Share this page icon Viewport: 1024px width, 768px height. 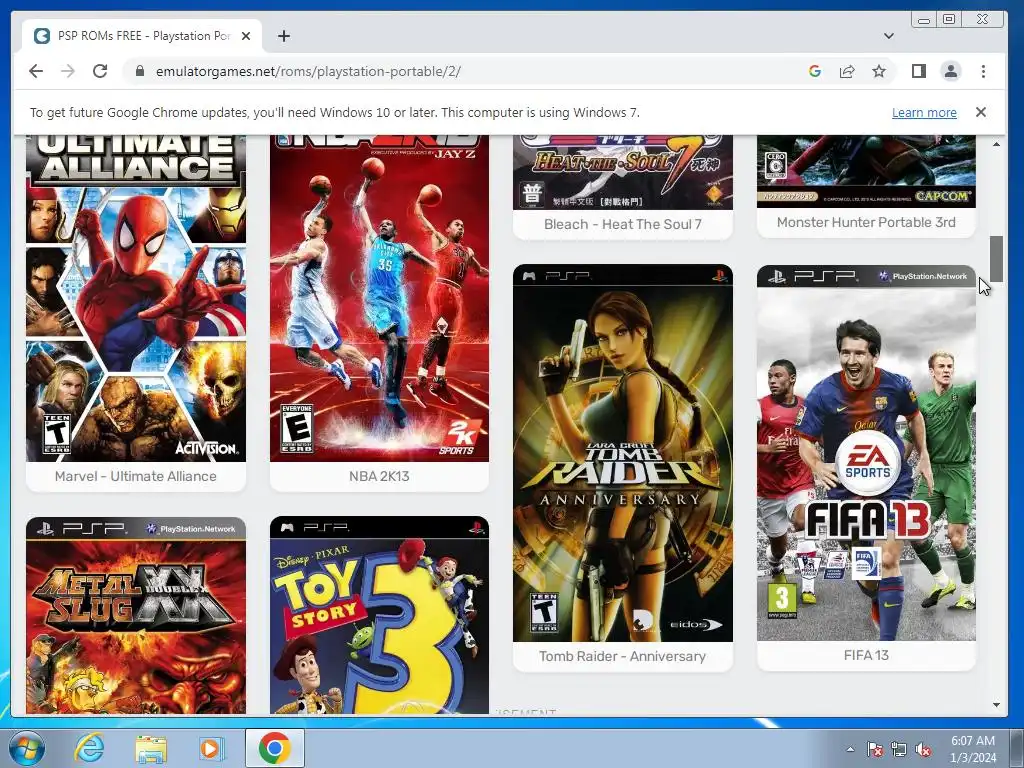(x=847, y=71)
